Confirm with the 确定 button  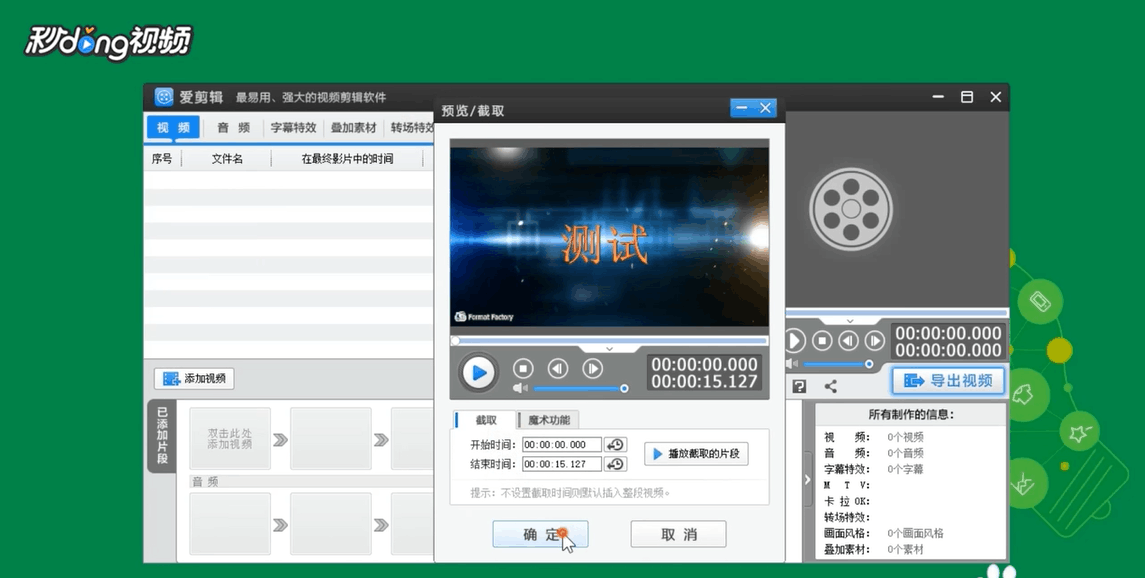point(540,534)
